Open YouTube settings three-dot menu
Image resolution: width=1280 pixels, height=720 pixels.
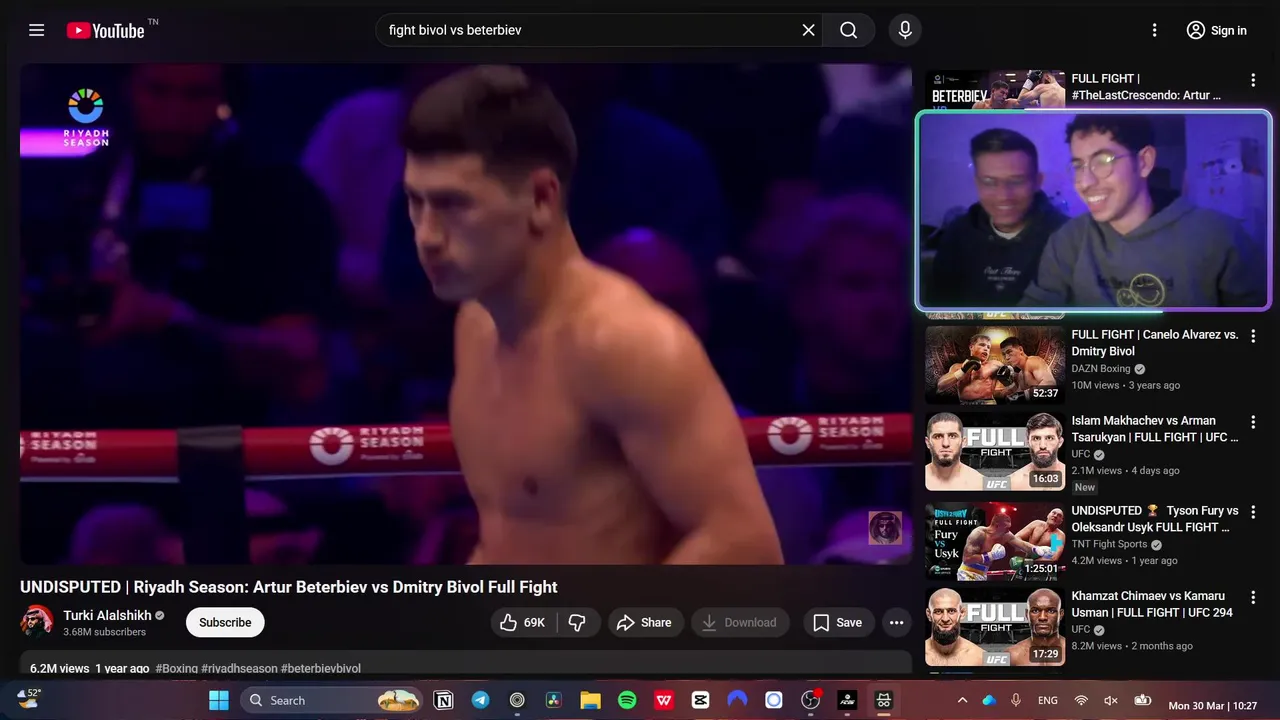coord(1155,30)
